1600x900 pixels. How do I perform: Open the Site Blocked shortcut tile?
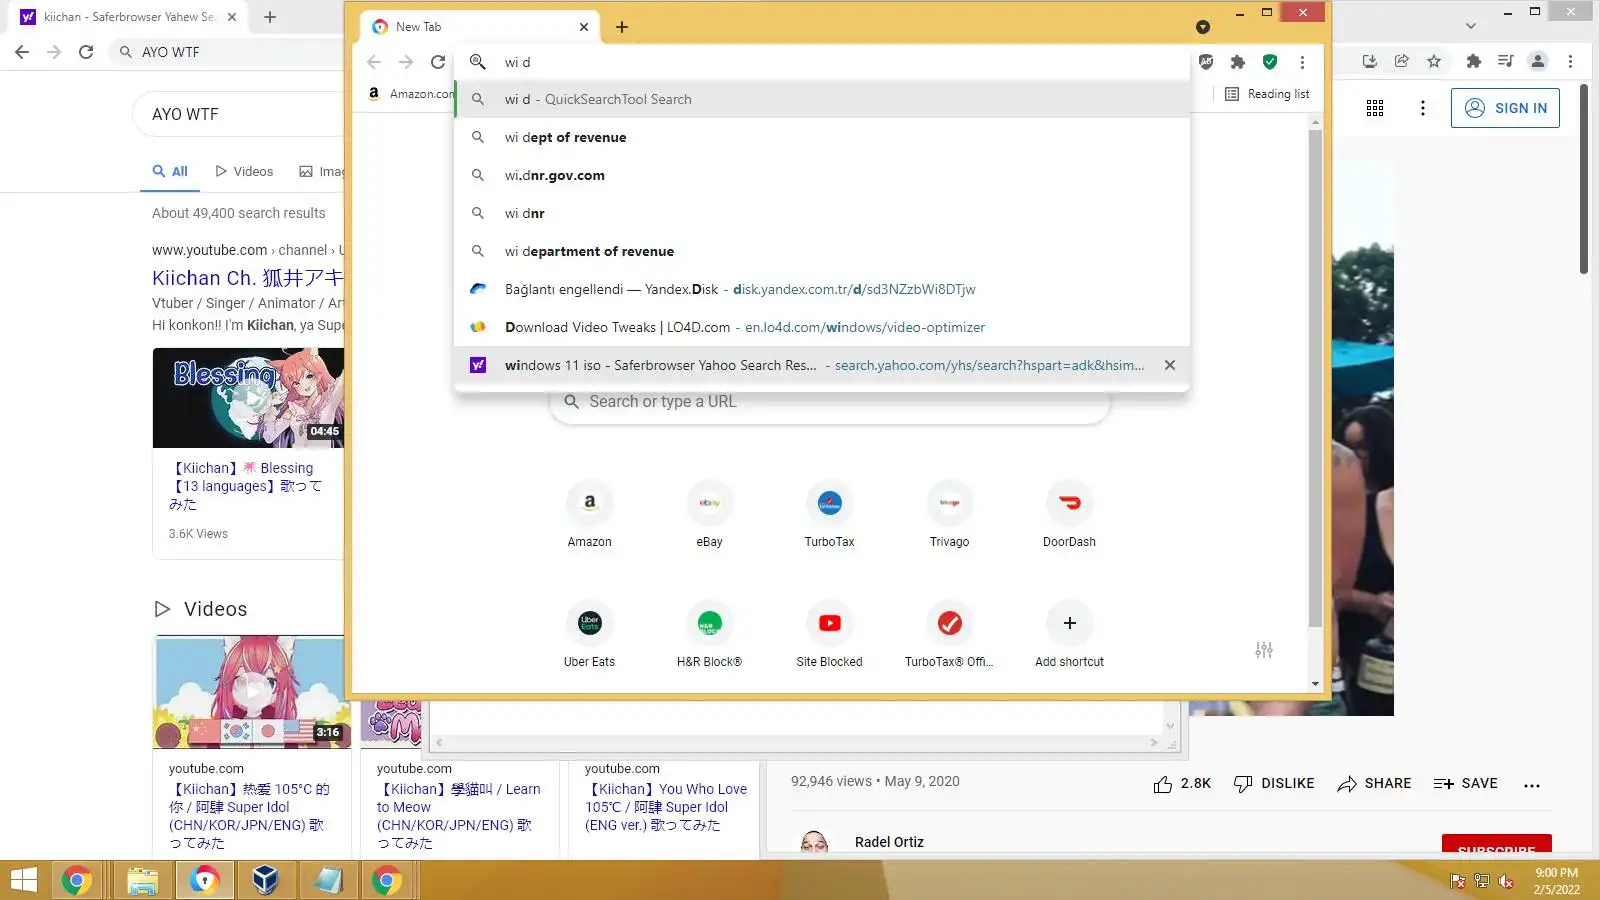pos(830,634)
